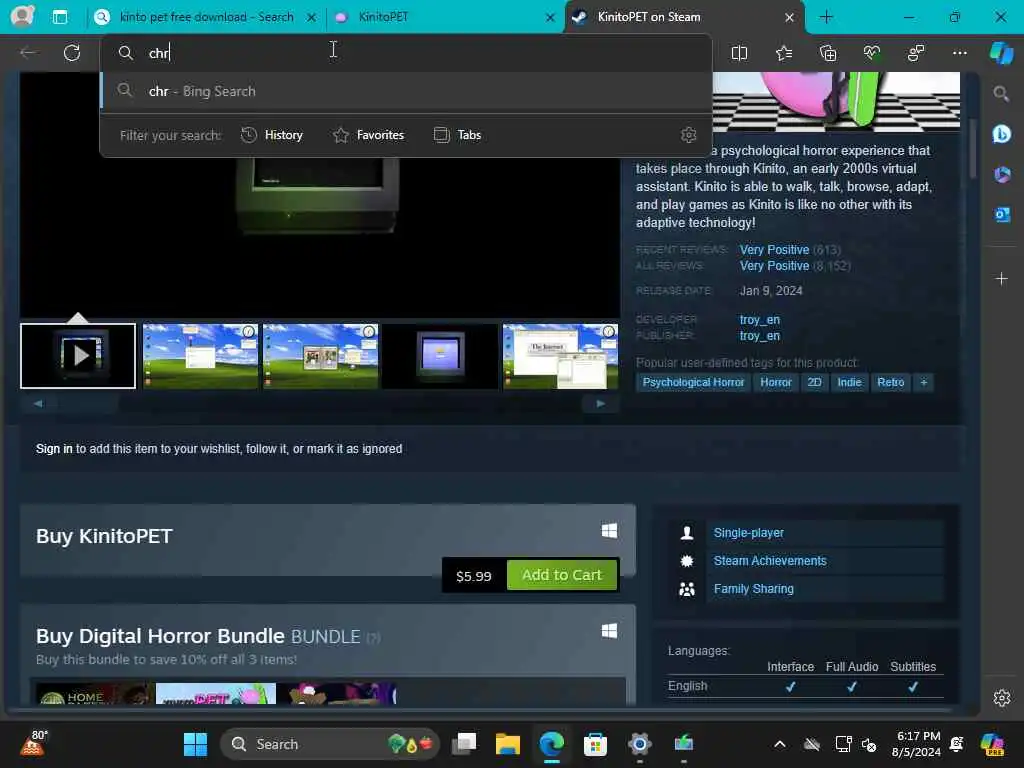Click the 2D tag

[814, 382]
